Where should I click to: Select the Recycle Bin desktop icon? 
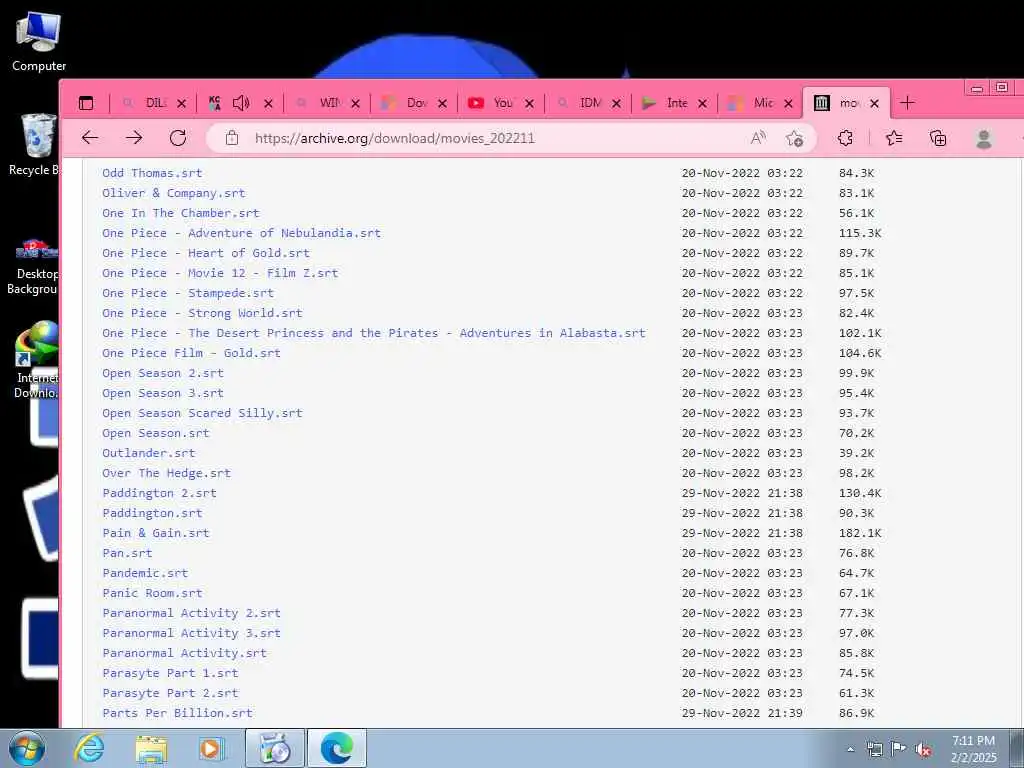(34, 145)
